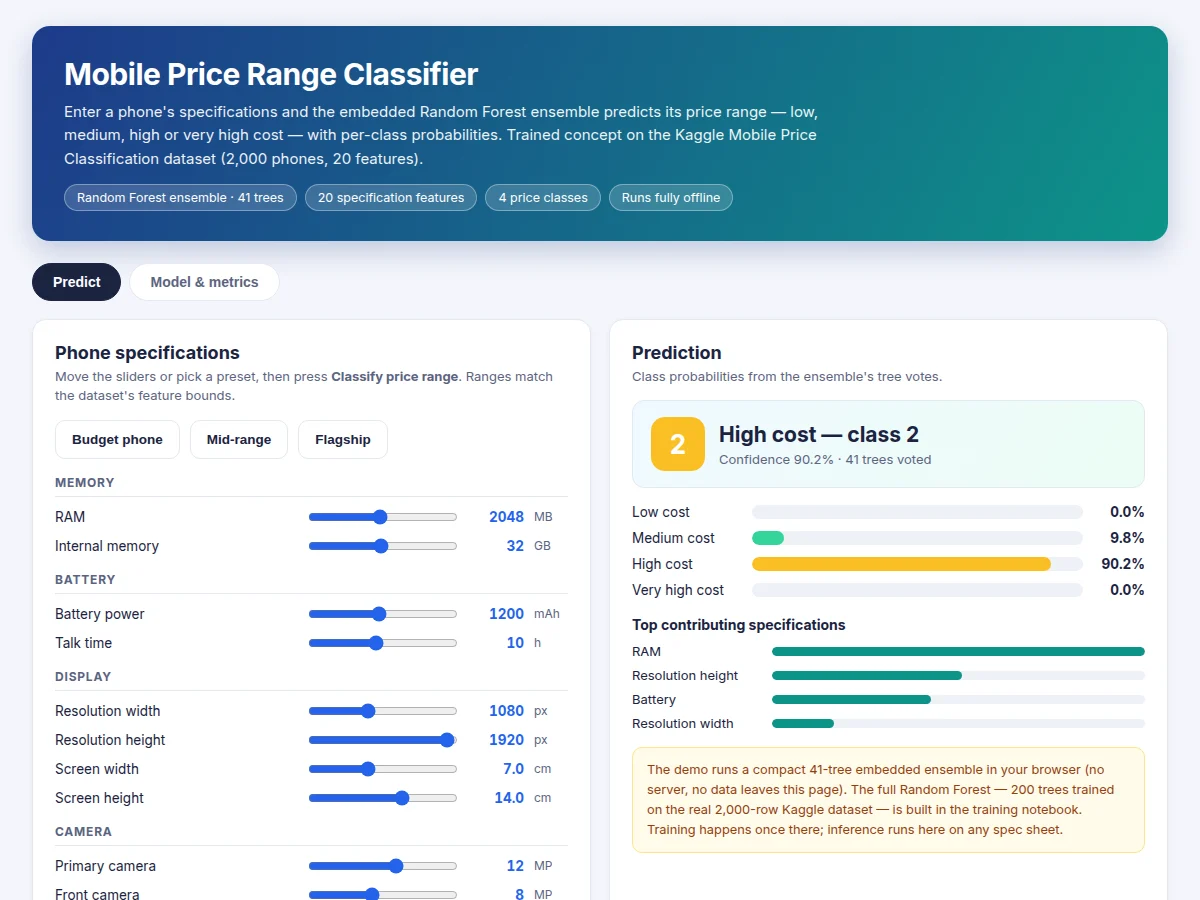This screenshot has height=900, width=1200.
Task: Click the RAM contribution bar
Action: (x=958, y=652)
